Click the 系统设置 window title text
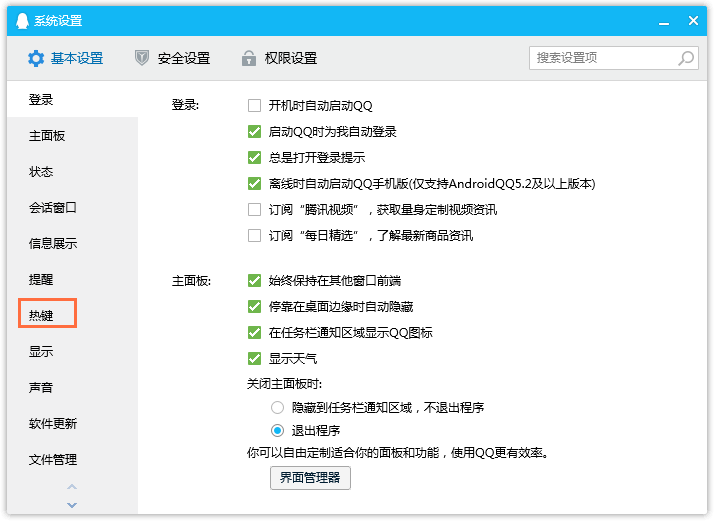The height and width of the screenshot is (521, 717). 58,21
